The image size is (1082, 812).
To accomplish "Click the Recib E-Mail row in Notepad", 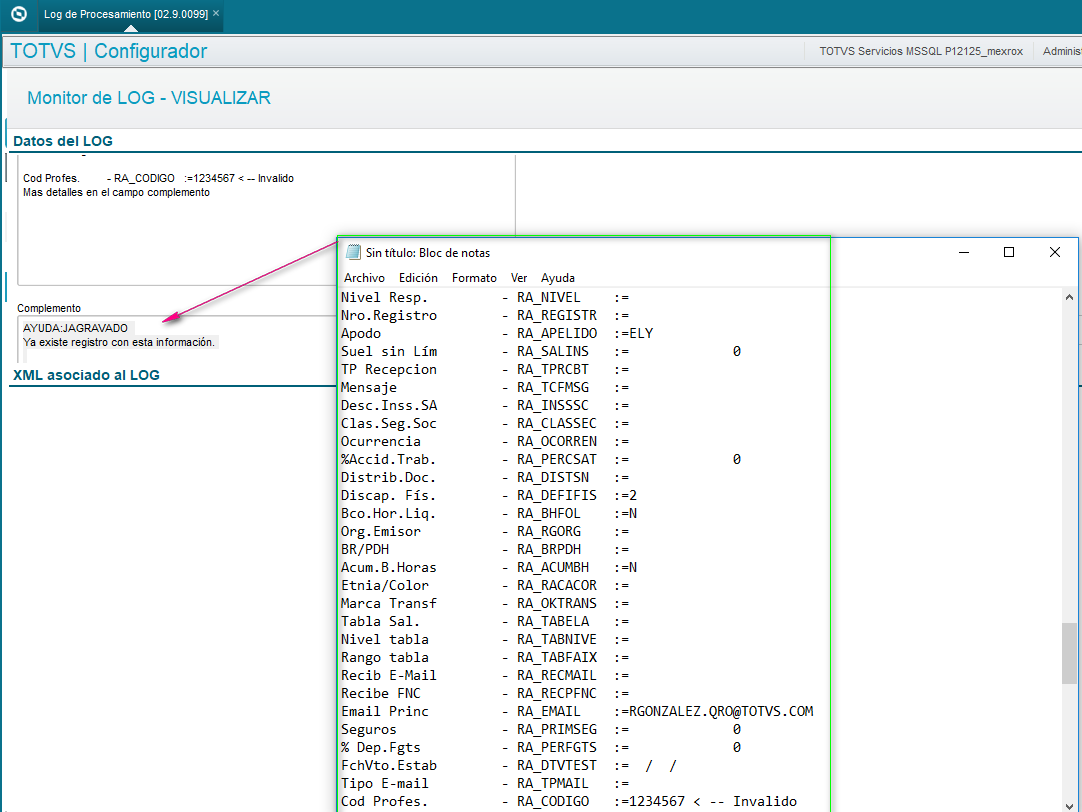I will (485, 675).
